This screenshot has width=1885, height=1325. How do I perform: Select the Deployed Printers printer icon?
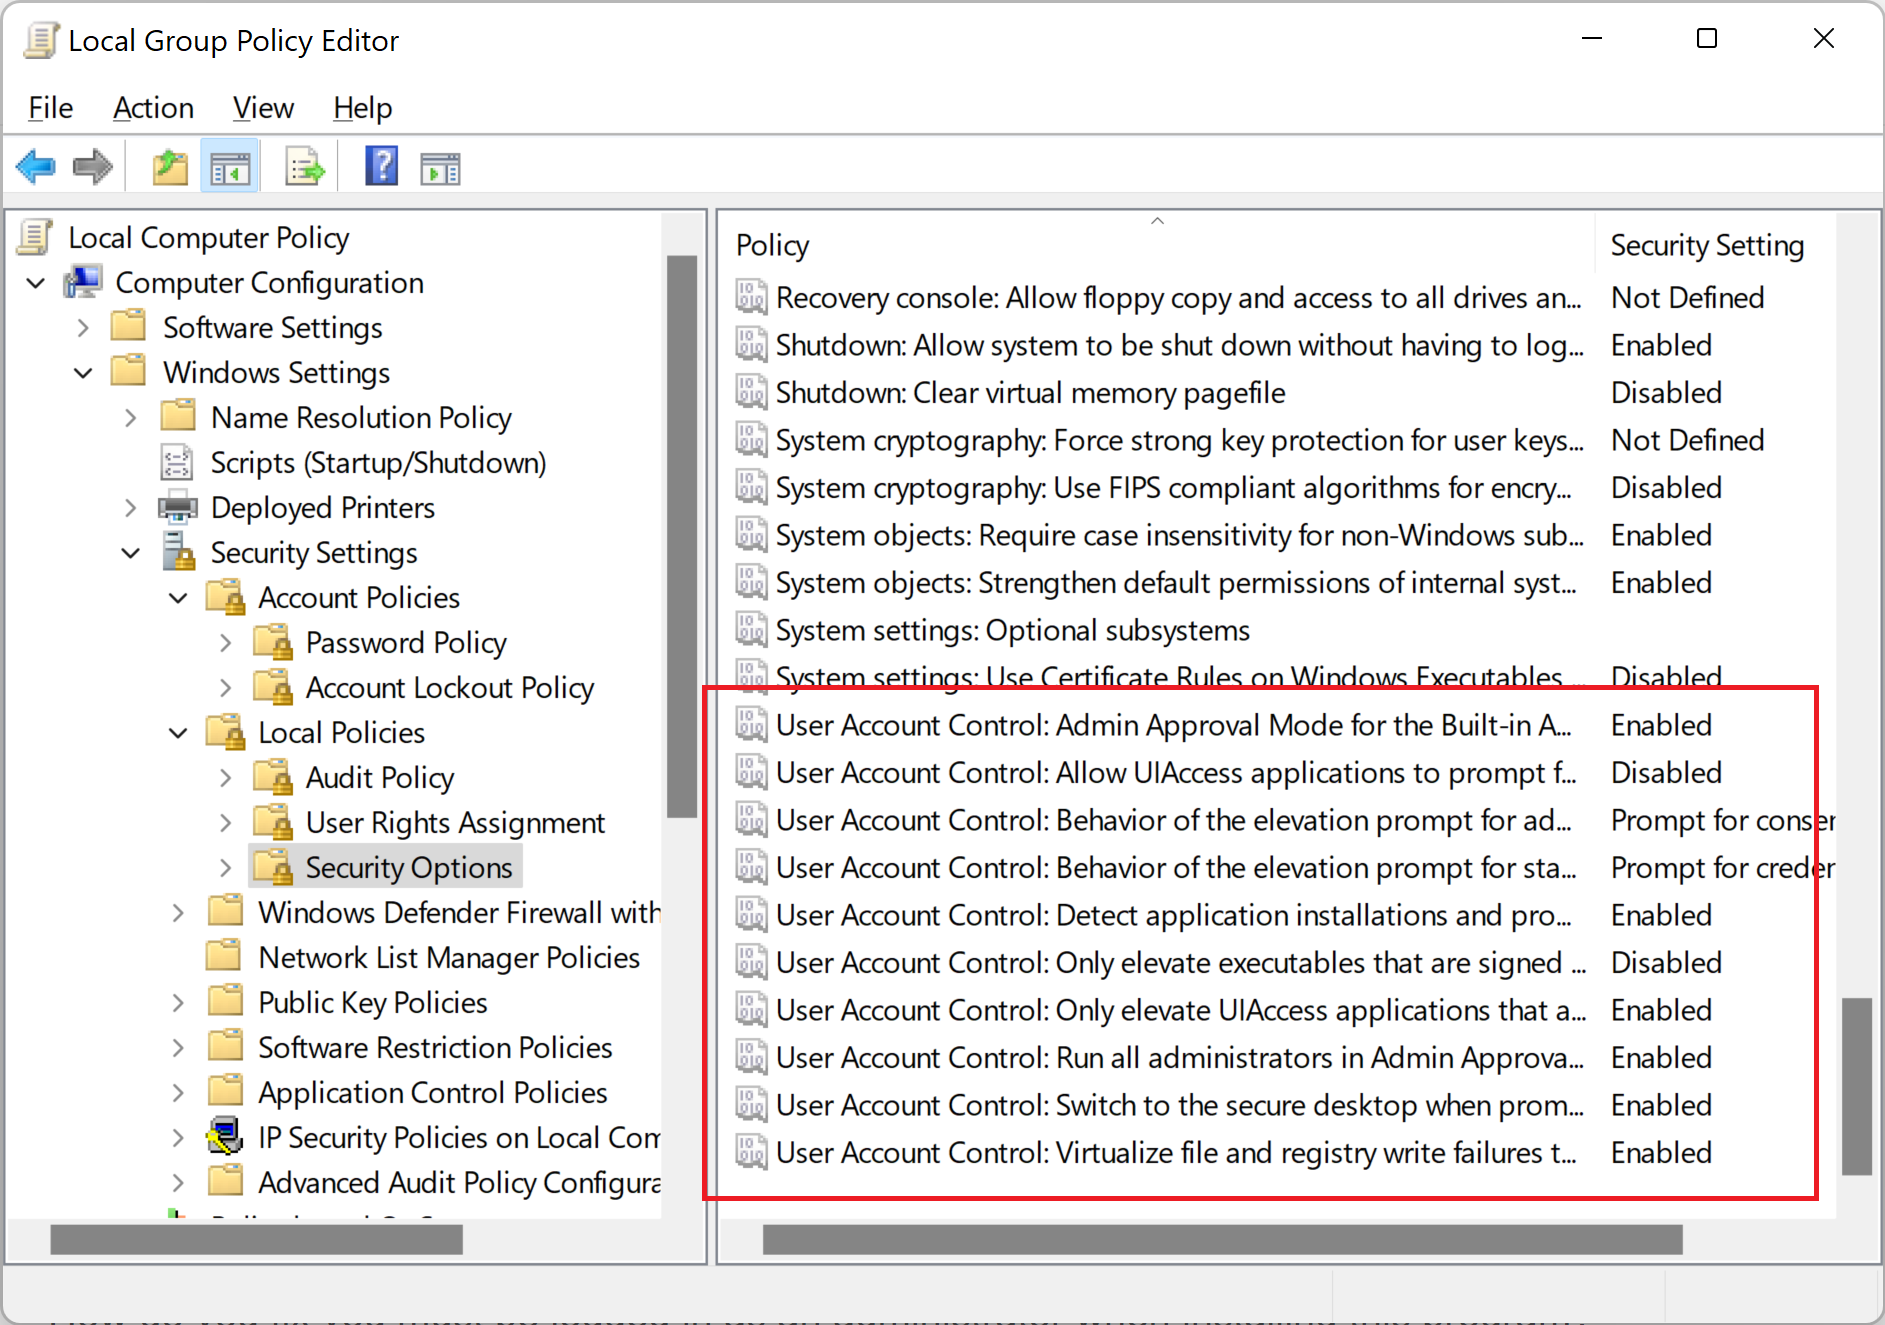177,507
